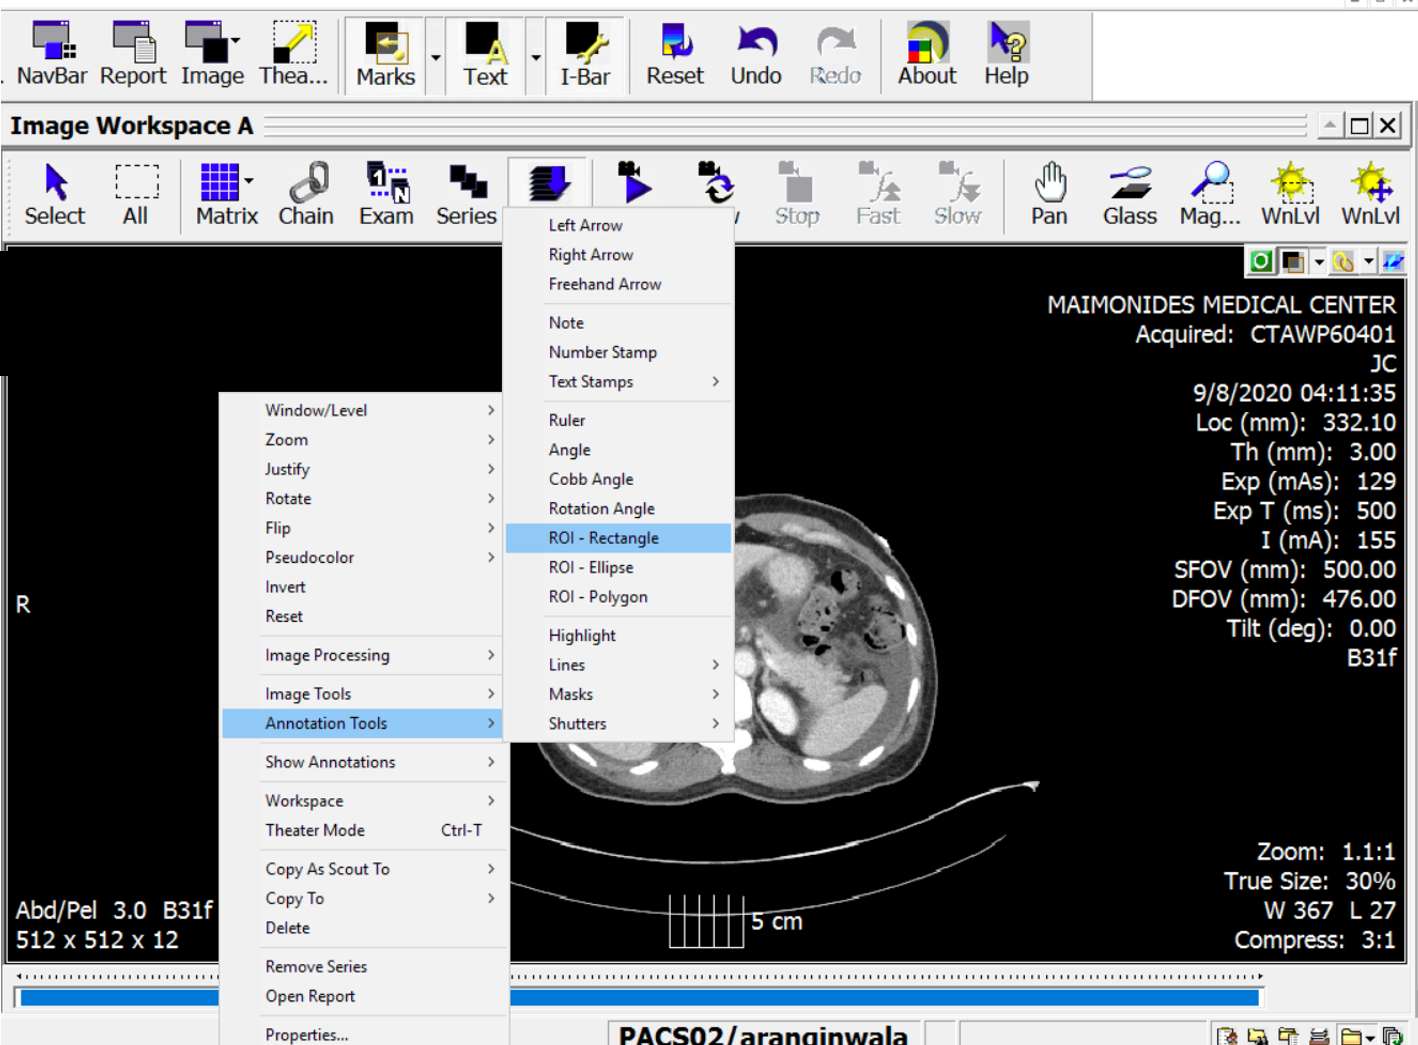Image resolution: width=1418 pixels, height=1045 pixels.
Task: Click the Reset button in the top toolbar
Action: click(x=675, y=55)
